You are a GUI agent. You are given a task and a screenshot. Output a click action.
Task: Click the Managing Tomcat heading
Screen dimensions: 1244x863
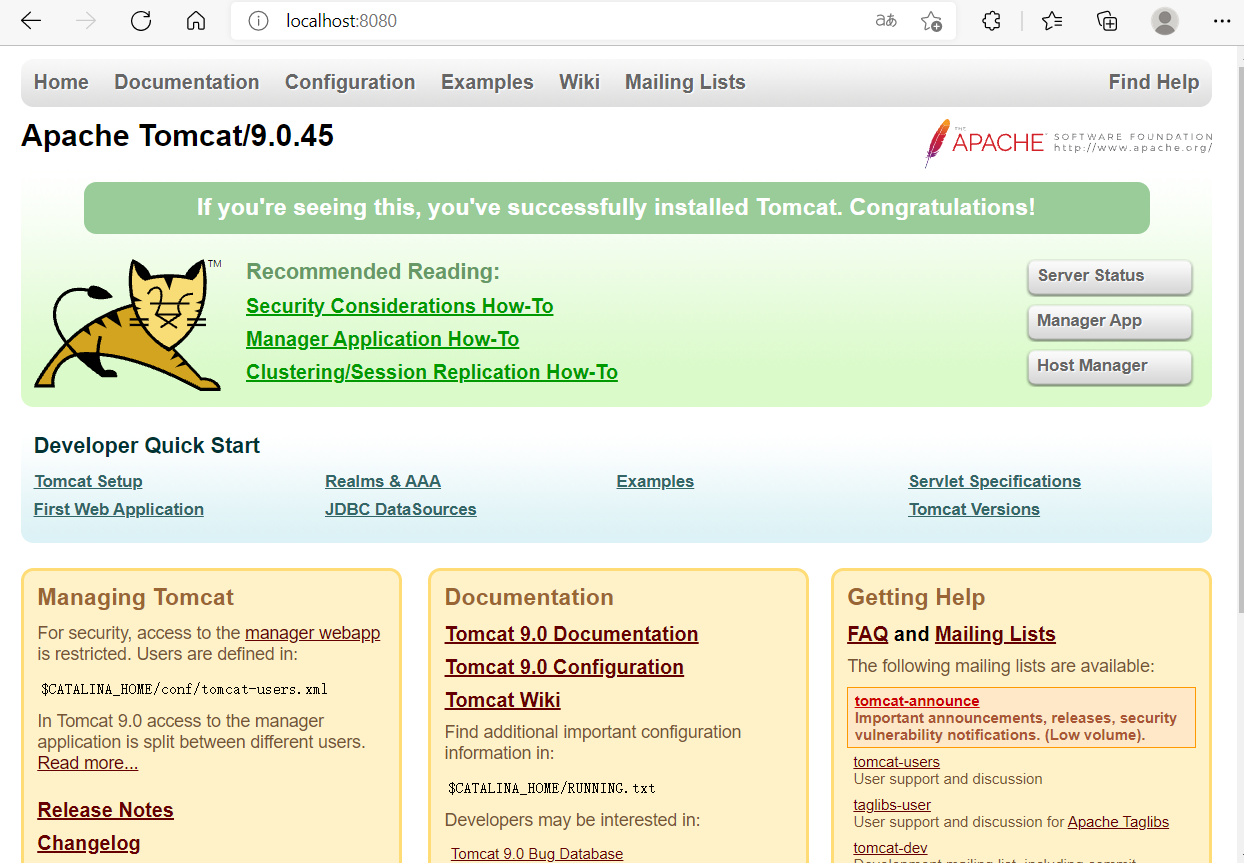(x=136, y=597)
